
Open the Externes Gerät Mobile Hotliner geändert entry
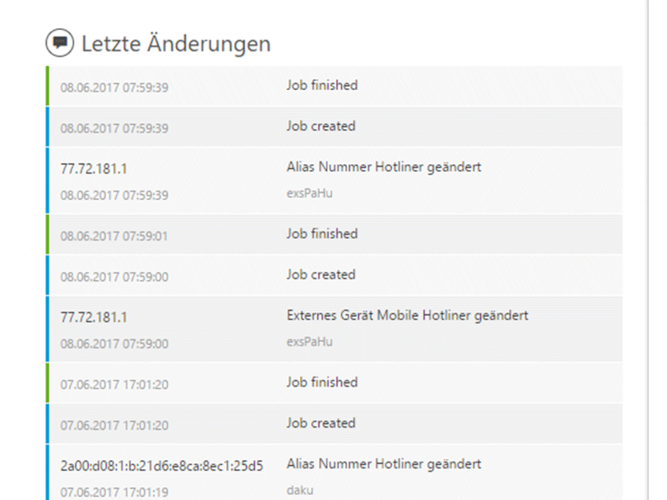(x=334, y=329)
